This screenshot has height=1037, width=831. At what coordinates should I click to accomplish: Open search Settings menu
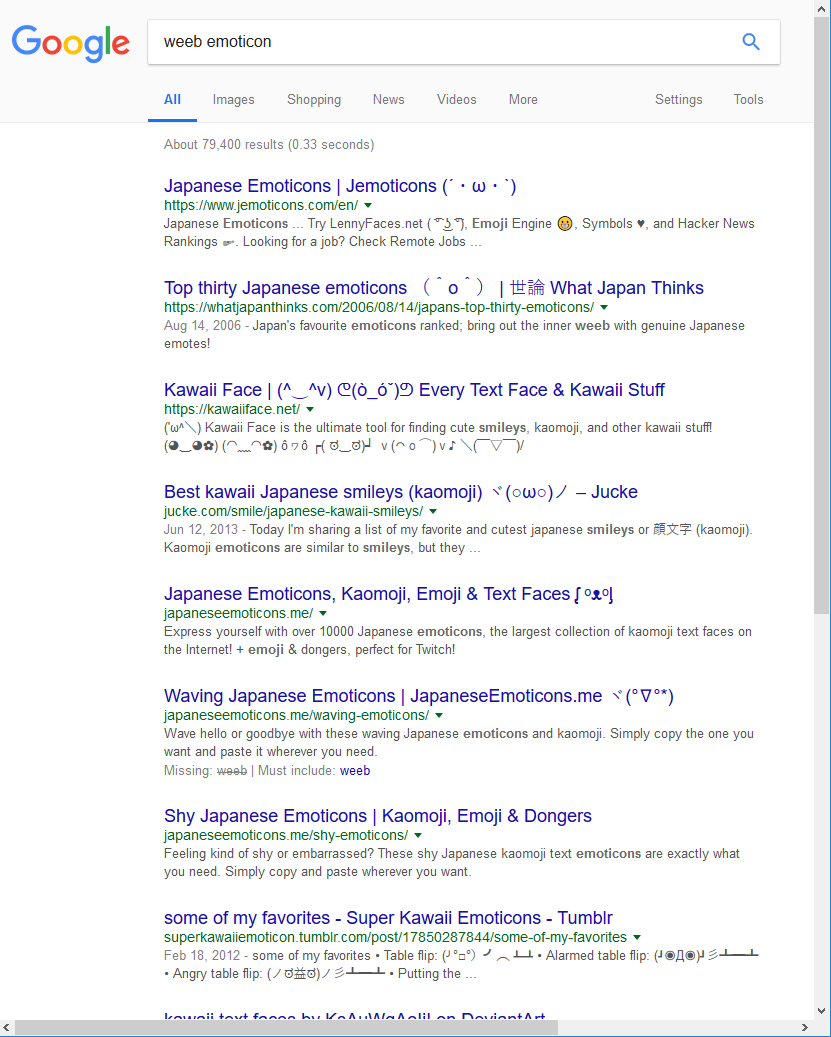tap(678, 100)
